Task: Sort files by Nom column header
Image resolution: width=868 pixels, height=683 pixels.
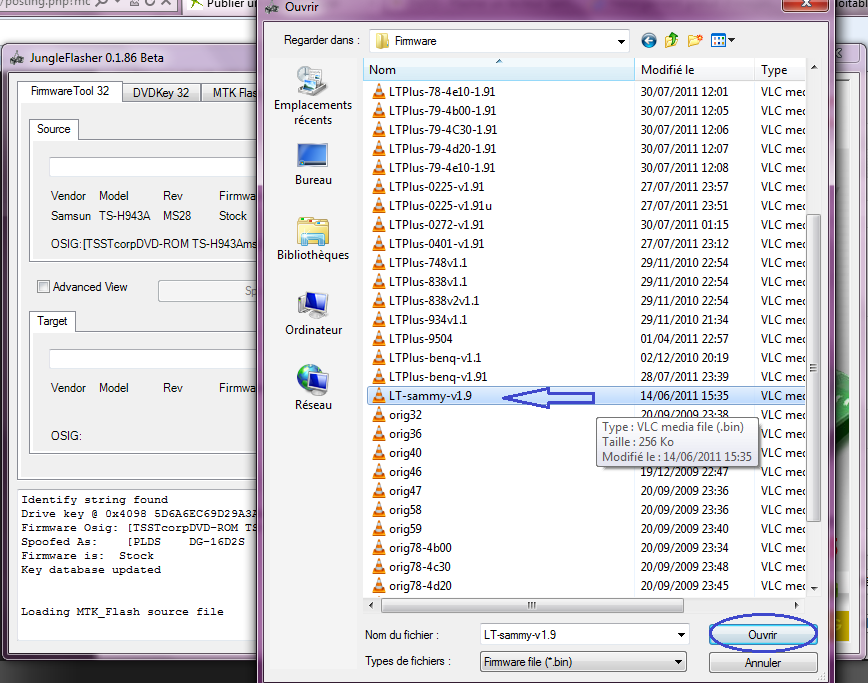Action: click(x=499, y=70)
